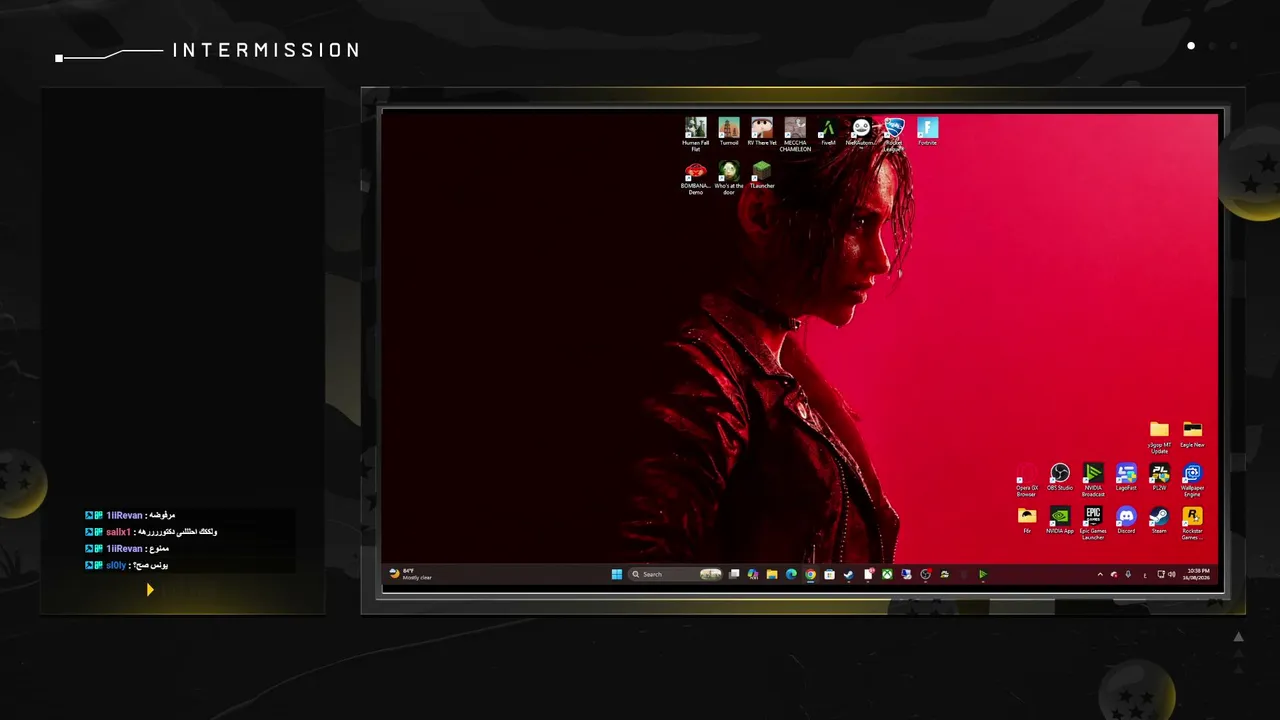This screenshot has width=1280, height=720.
Task: Open the taskbar clock and date
Action: click(x=1198, y=574)
